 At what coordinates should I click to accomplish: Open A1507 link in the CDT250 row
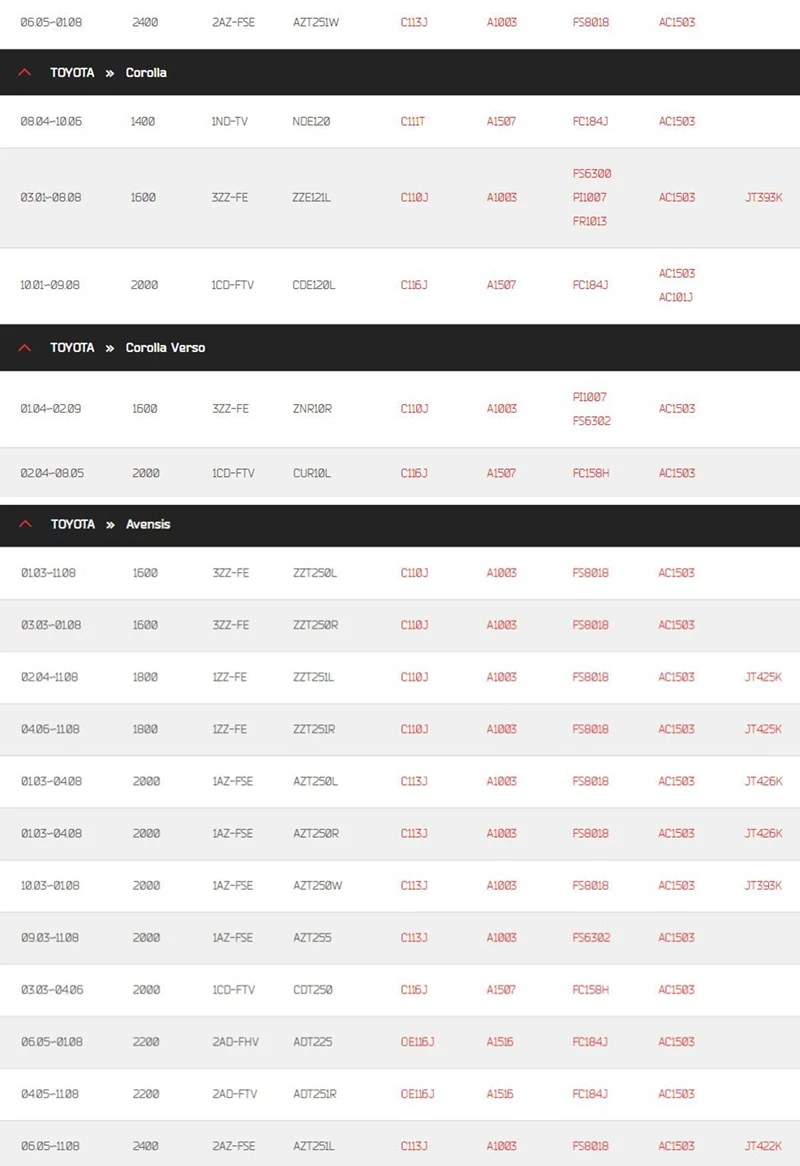(x=501, y=990)
